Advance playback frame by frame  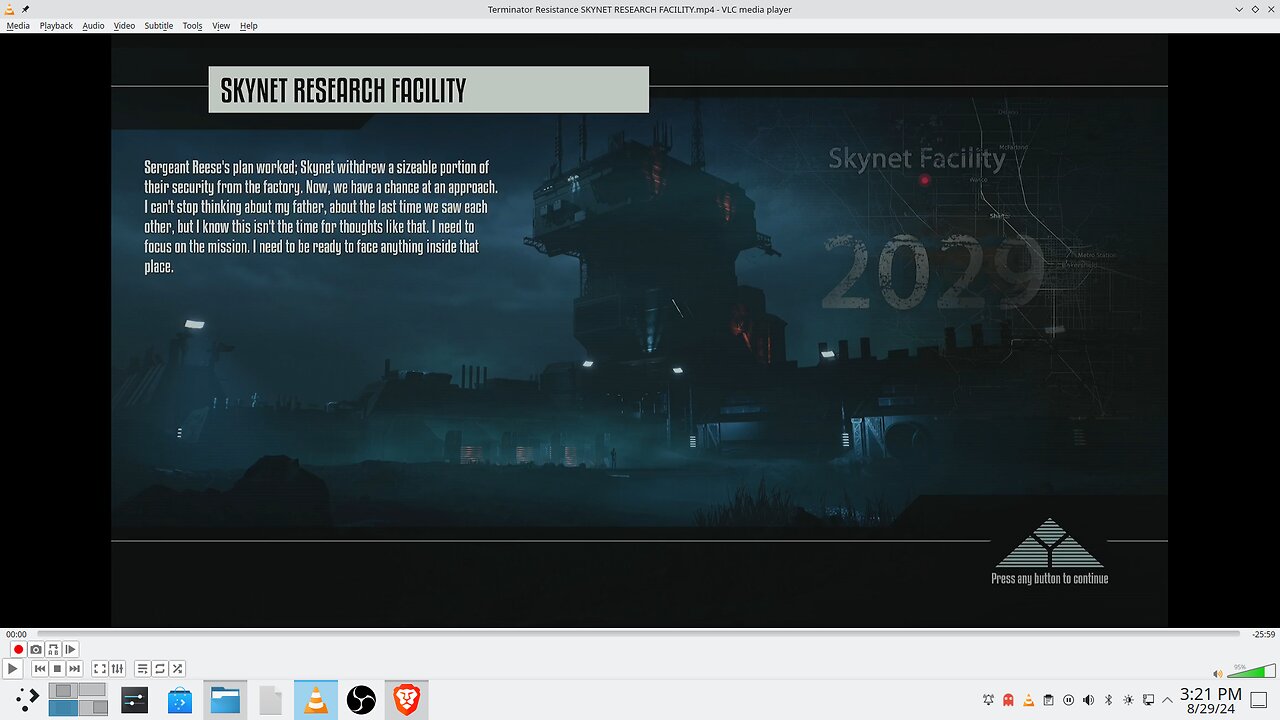[x=70, y=650]
